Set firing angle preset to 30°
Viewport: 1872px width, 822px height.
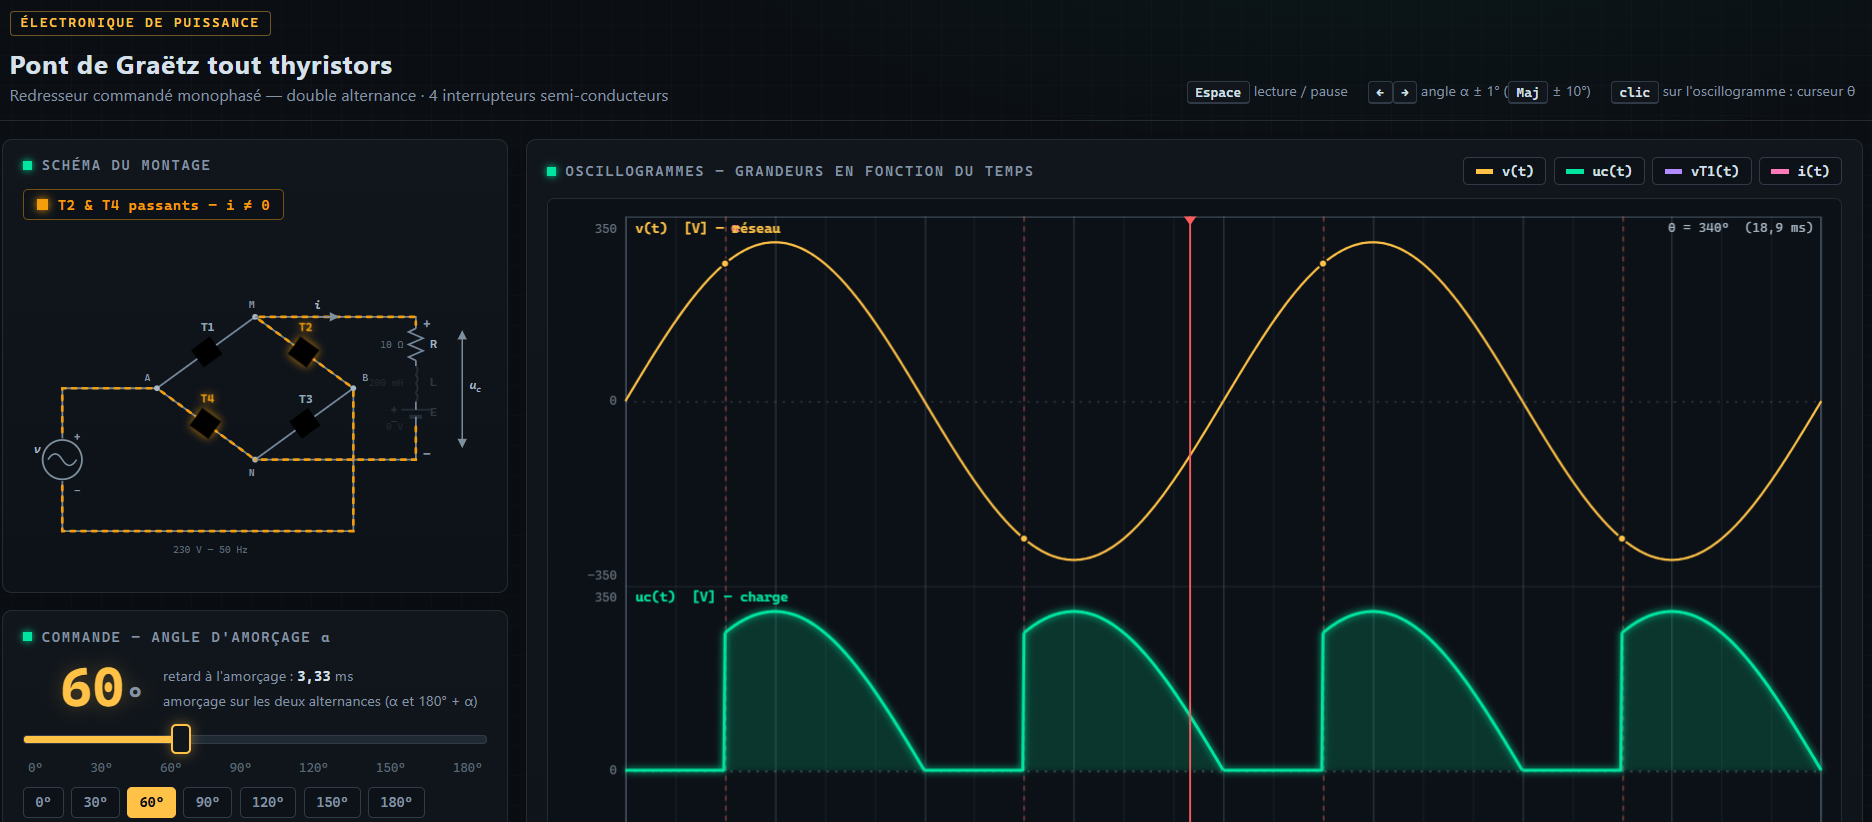[x=95, y=802]
